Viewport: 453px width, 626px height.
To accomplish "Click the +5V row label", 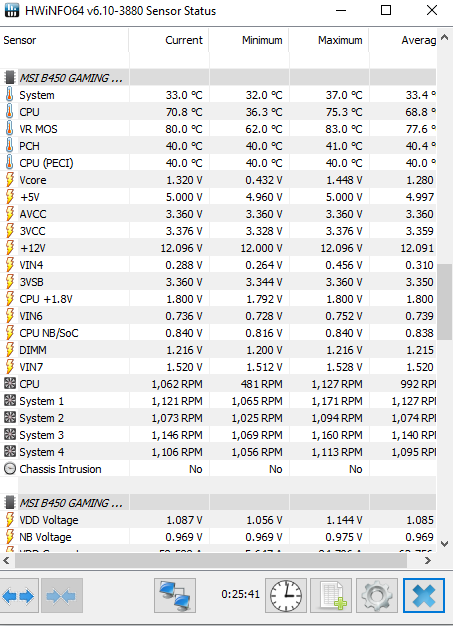I will (30, 197).
